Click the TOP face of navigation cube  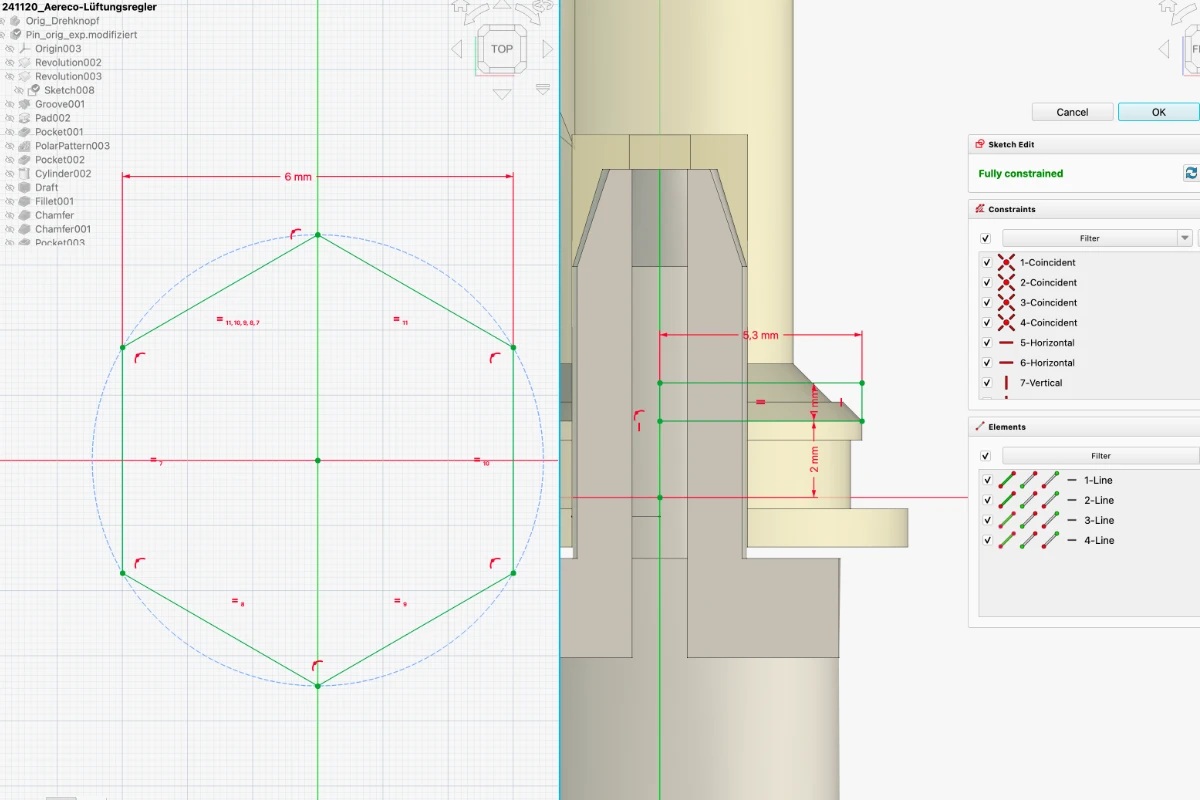pyautogui.click(x=502, y=48)
